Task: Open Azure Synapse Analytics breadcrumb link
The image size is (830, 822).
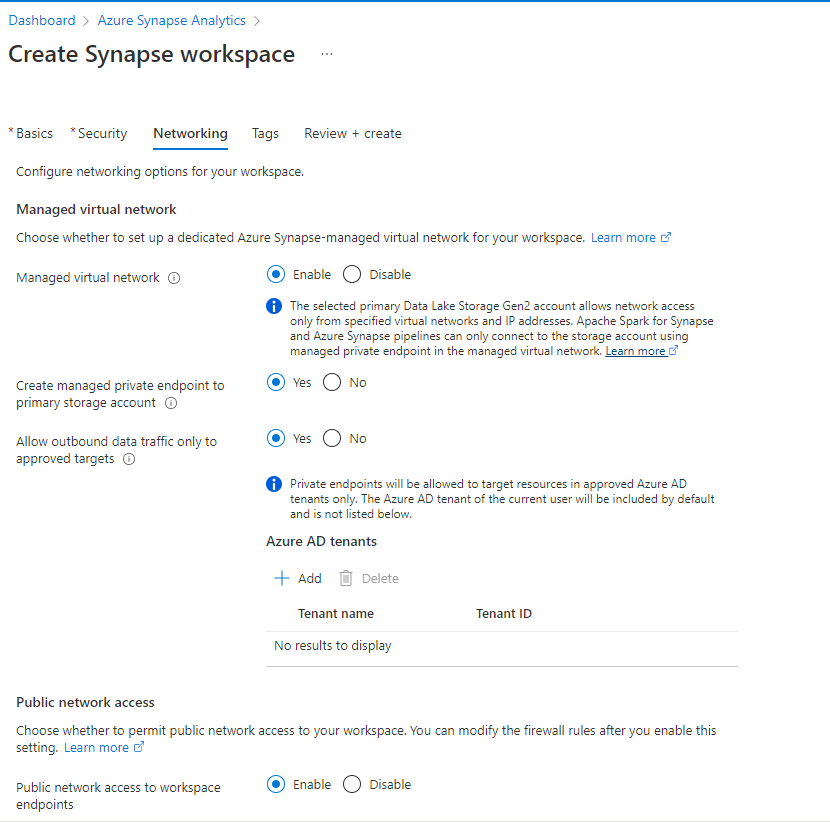Action: [x=172, y=21]
